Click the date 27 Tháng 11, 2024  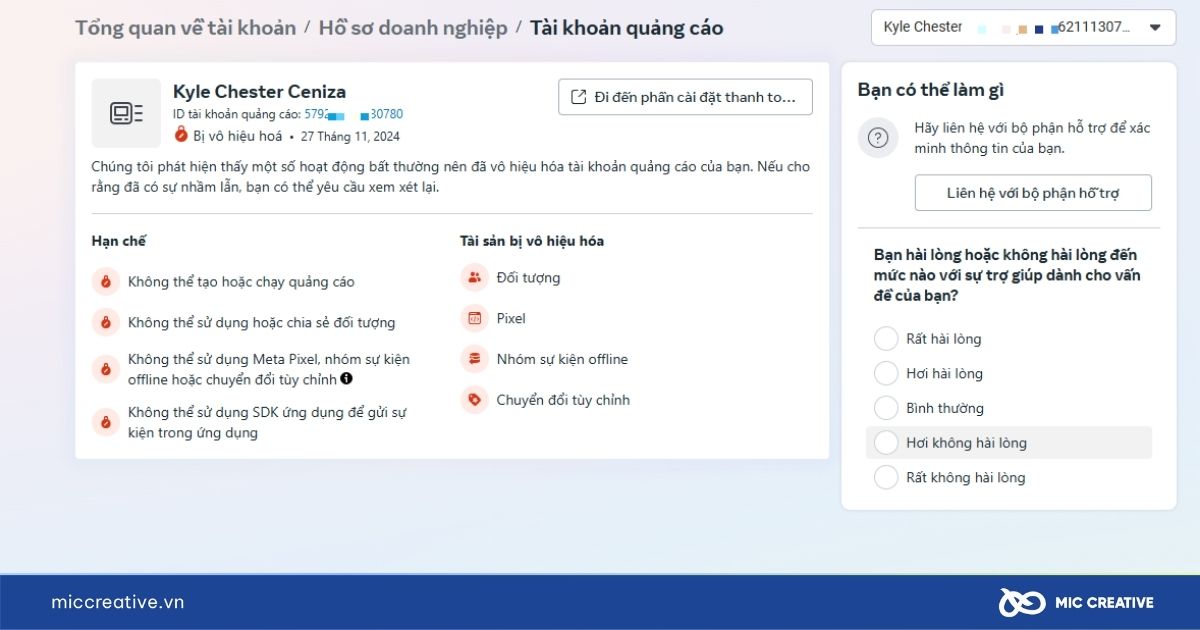[350, 136]
